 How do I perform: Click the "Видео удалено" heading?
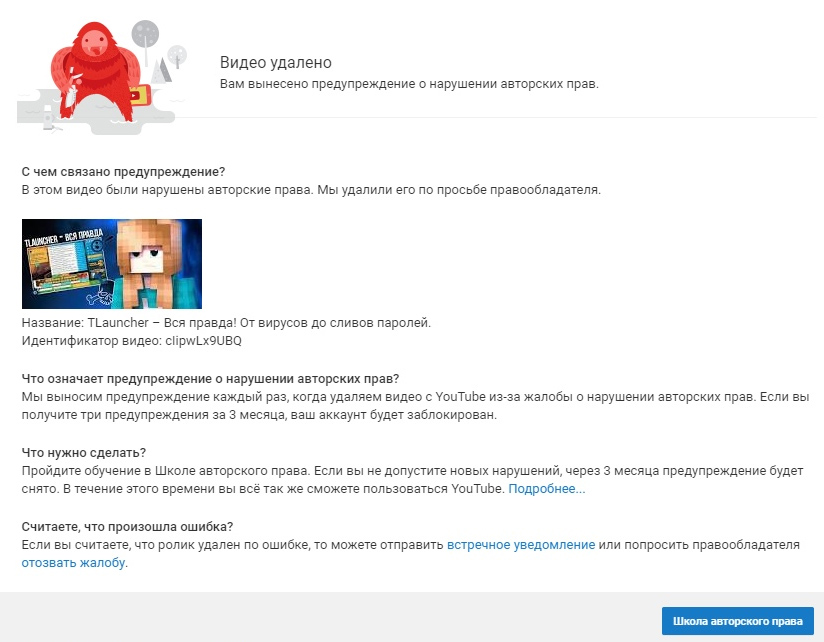click(x=275, y=63)
